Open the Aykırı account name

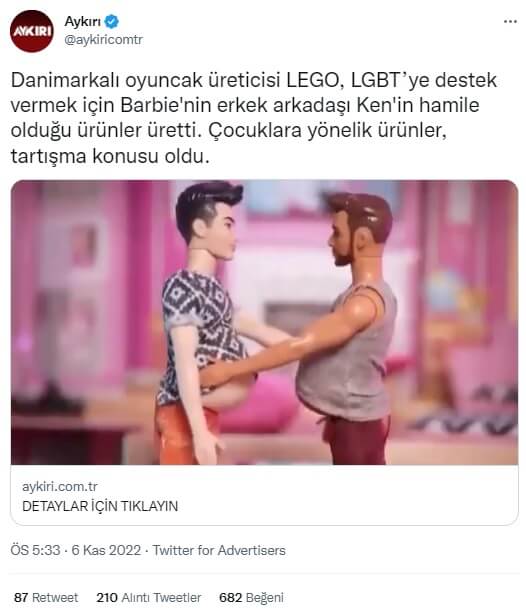click(82, 22)
